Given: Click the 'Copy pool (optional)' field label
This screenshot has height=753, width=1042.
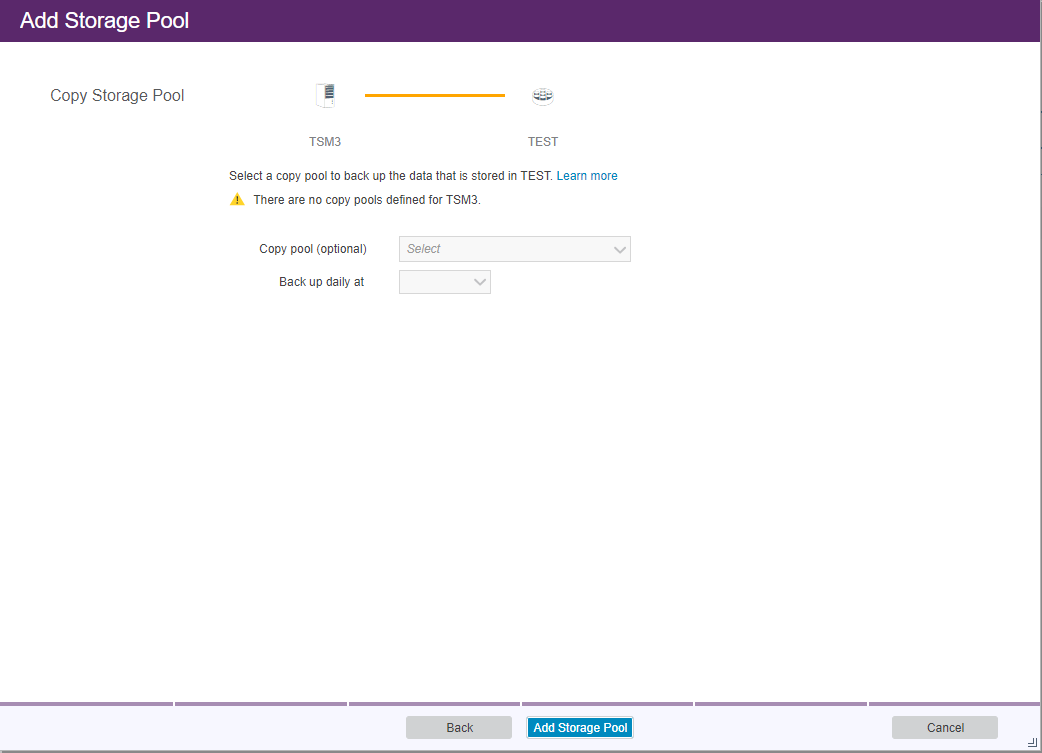Looking at the screenshot, I should tap(313, 249).
